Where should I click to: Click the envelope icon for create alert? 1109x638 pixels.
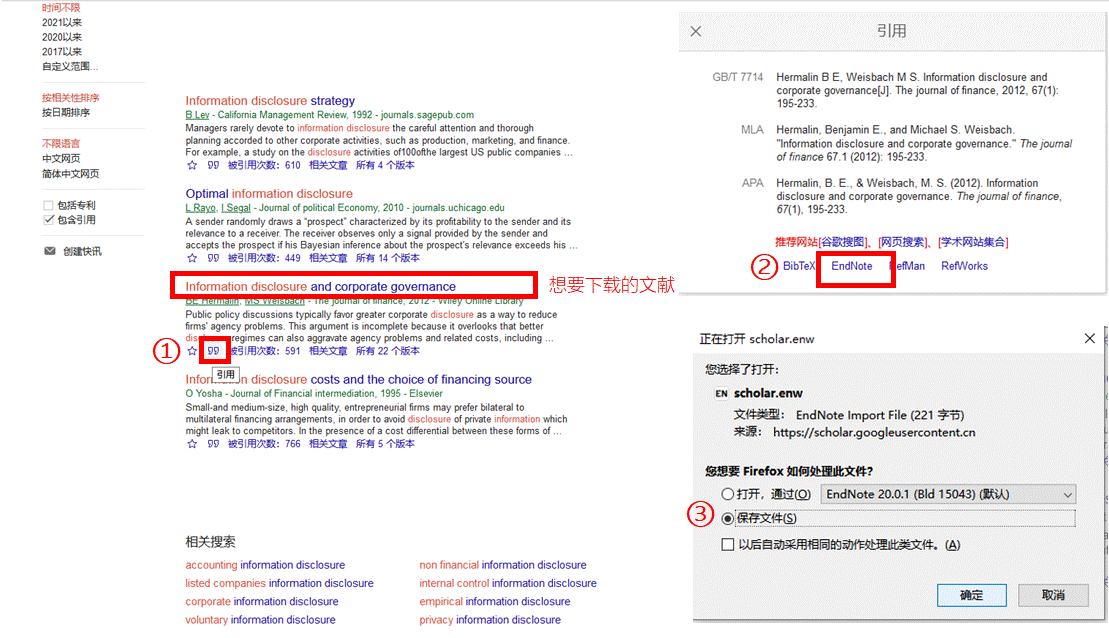(49, 251)
